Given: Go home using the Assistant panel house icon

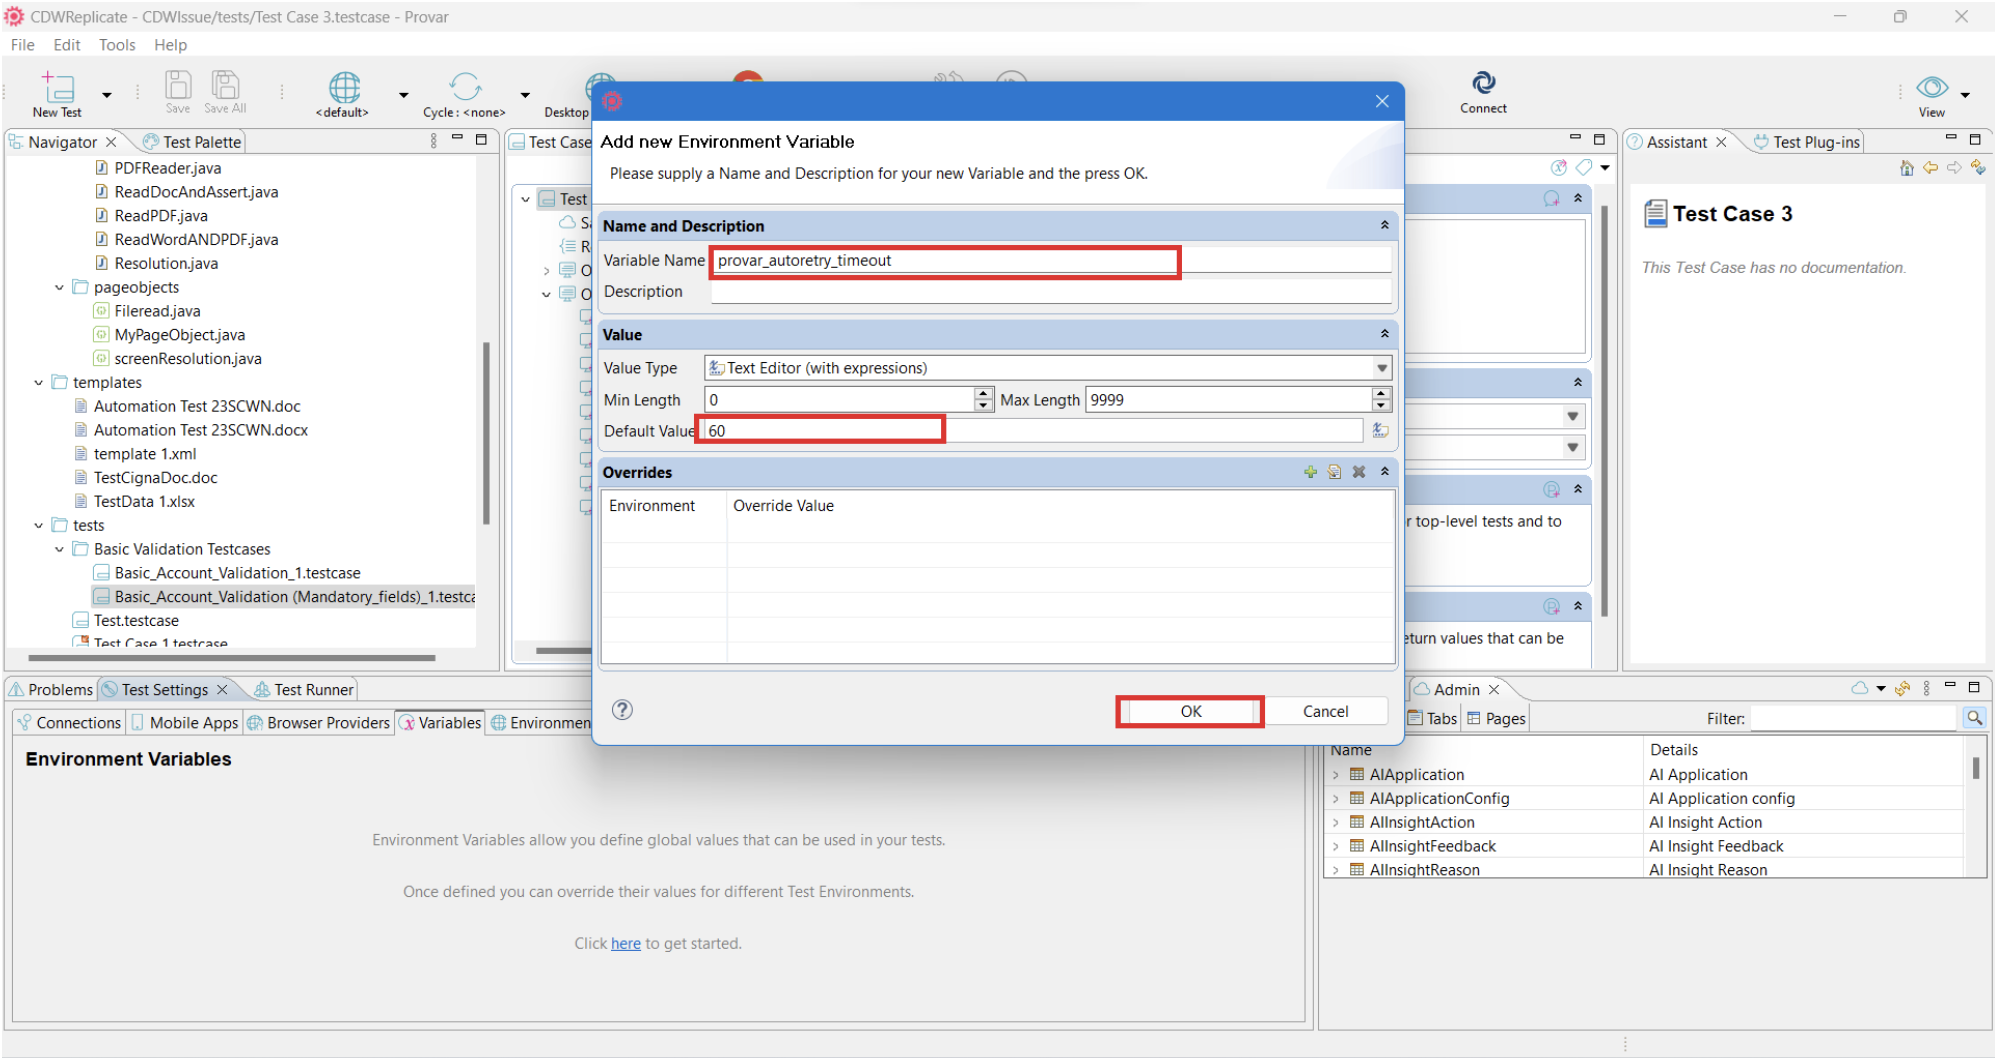Looking at the screenshot, I should [x=1906, y=168].
